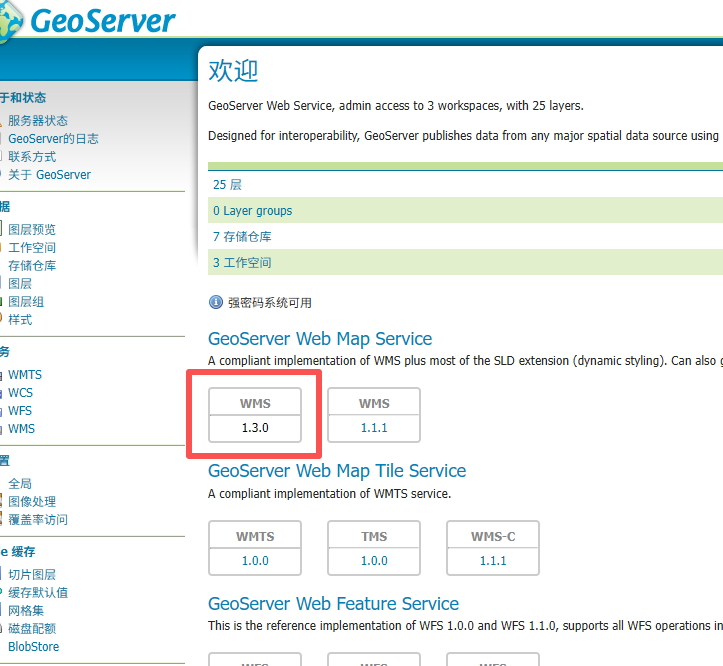Click the 7 存储仓库 summary row

click(465, 237)
